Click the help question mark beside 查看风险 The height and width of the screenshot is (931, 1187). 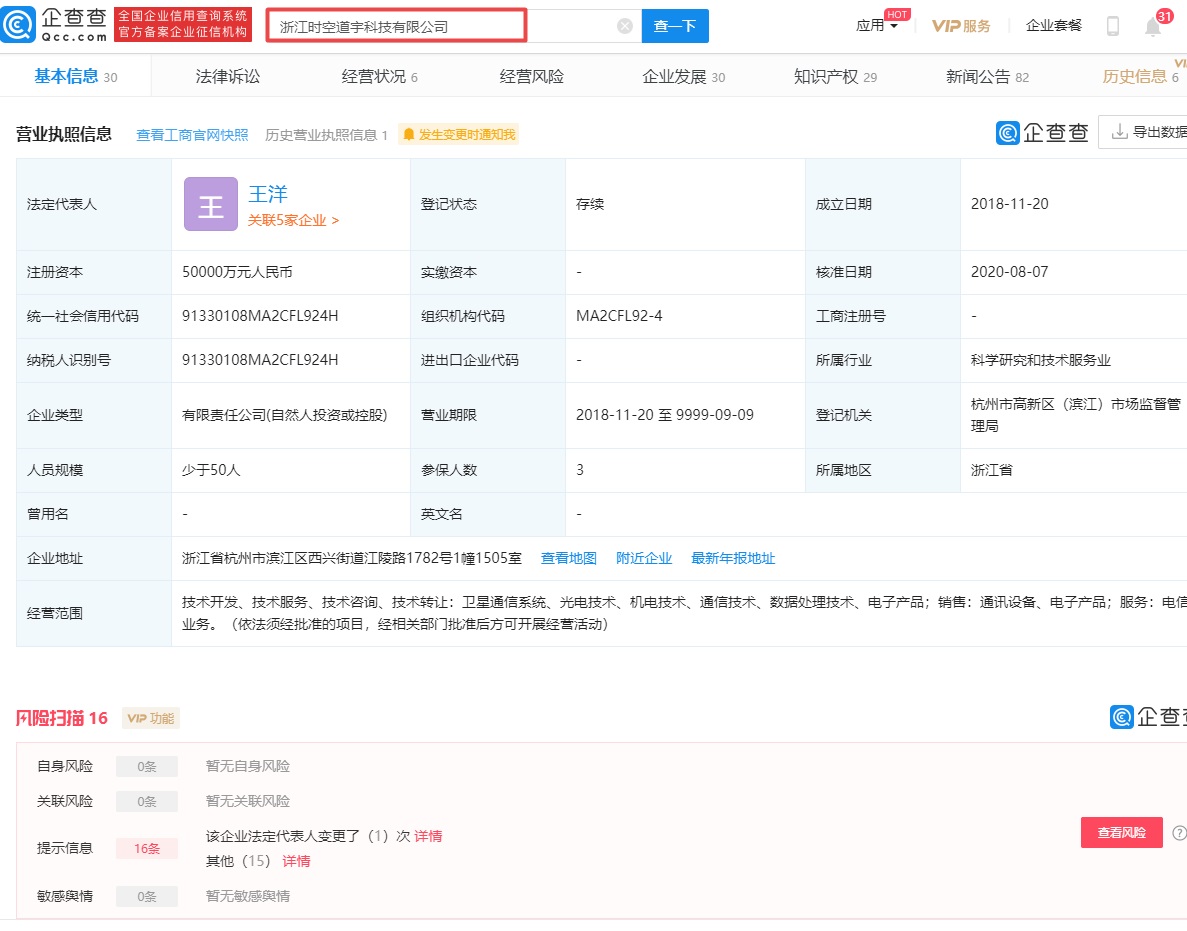point(1179,833)
